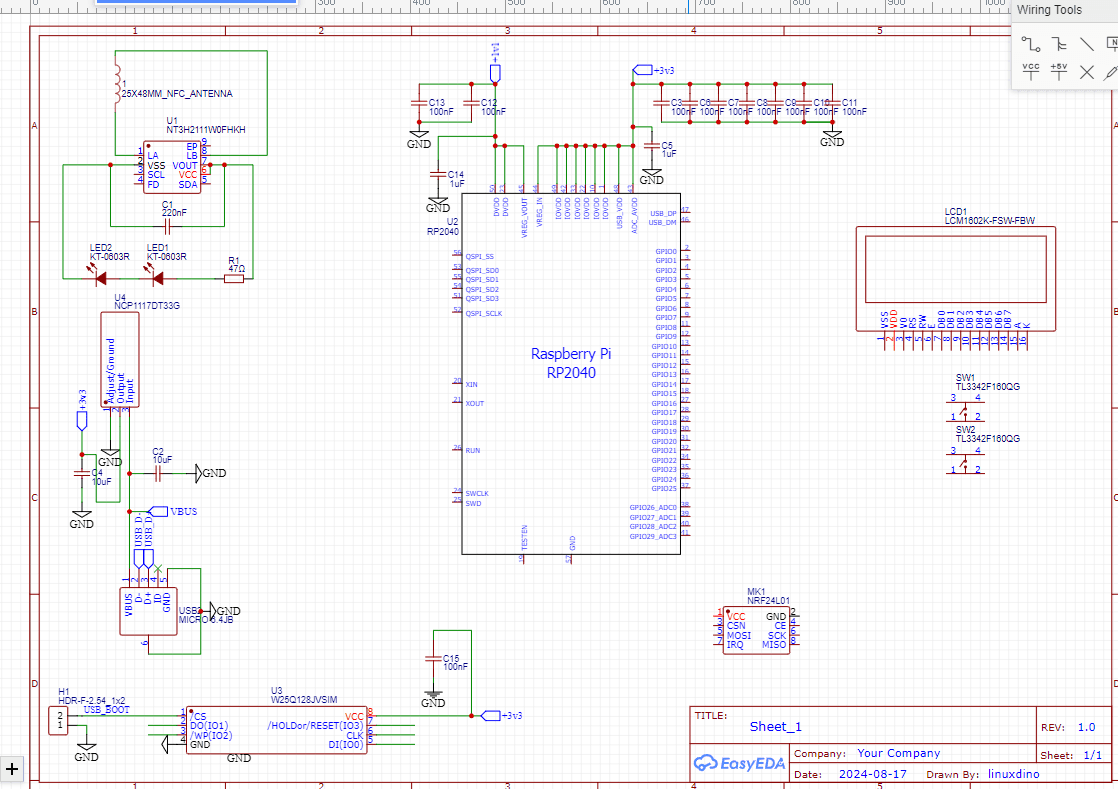The height and width of the screenshot is (789, 1118).
Task: Select the Sheet_1 title text
Action: tap(776, 727)
